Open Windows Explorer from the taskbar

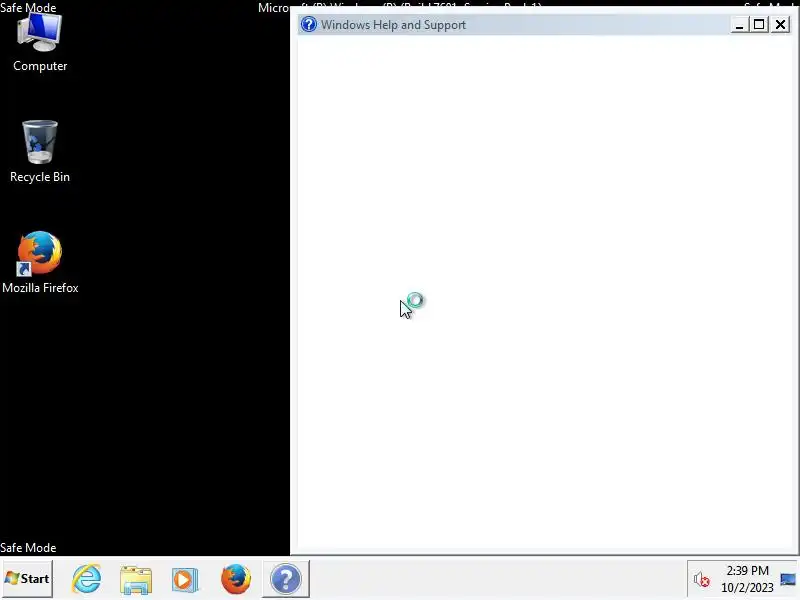(x=136, y=580)
